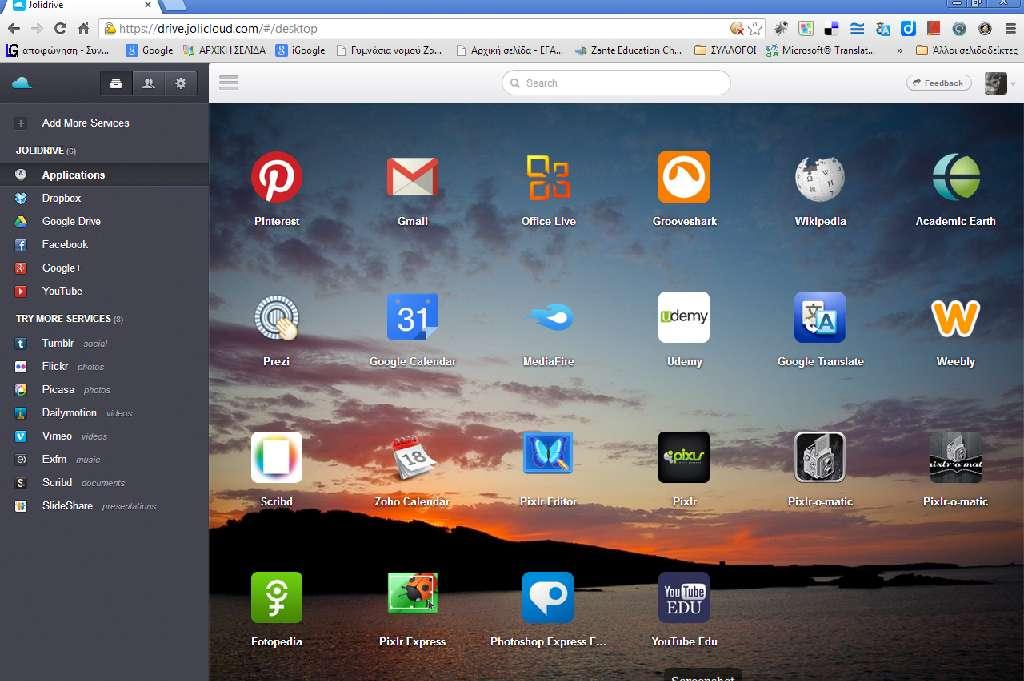The width and height of the screenshot is (1024, 681).
Task: Open the settings gear in sidebar header
Action: (x=181, y=83)
